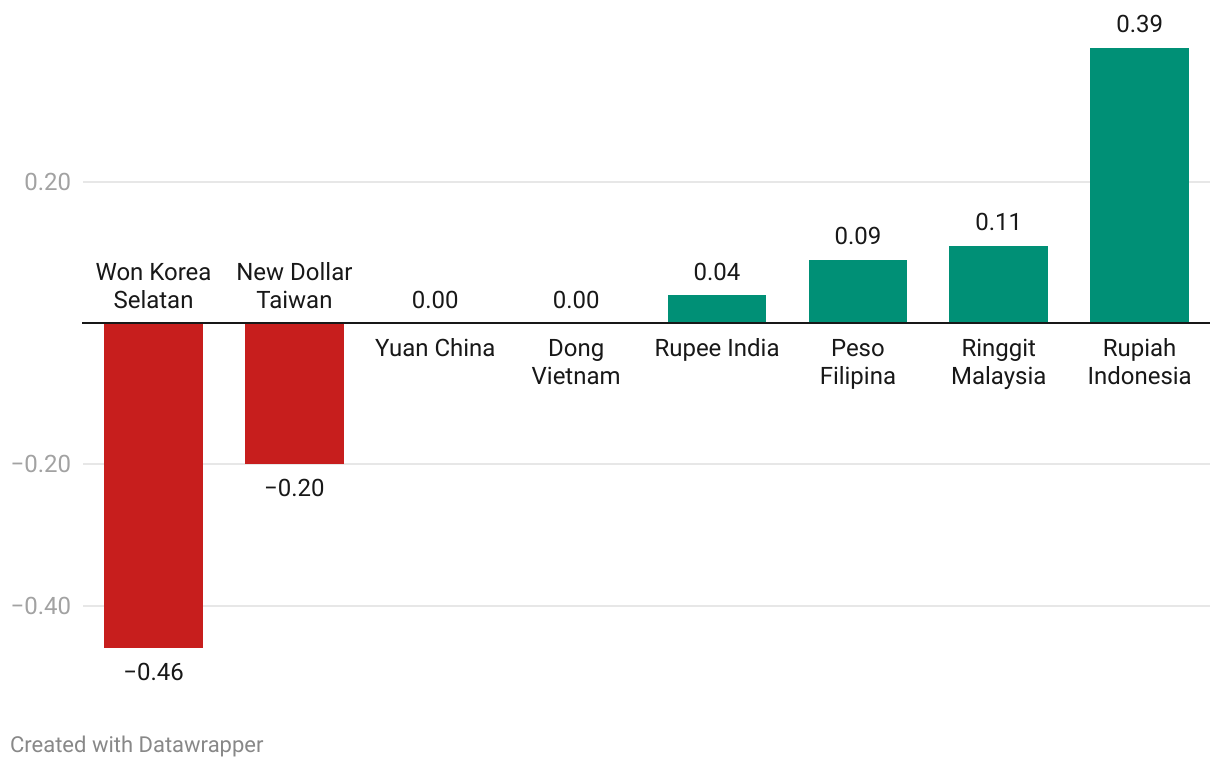The image size is (1220, 768).
Task: Select the 0.09 value label
Action: point(858,236)
